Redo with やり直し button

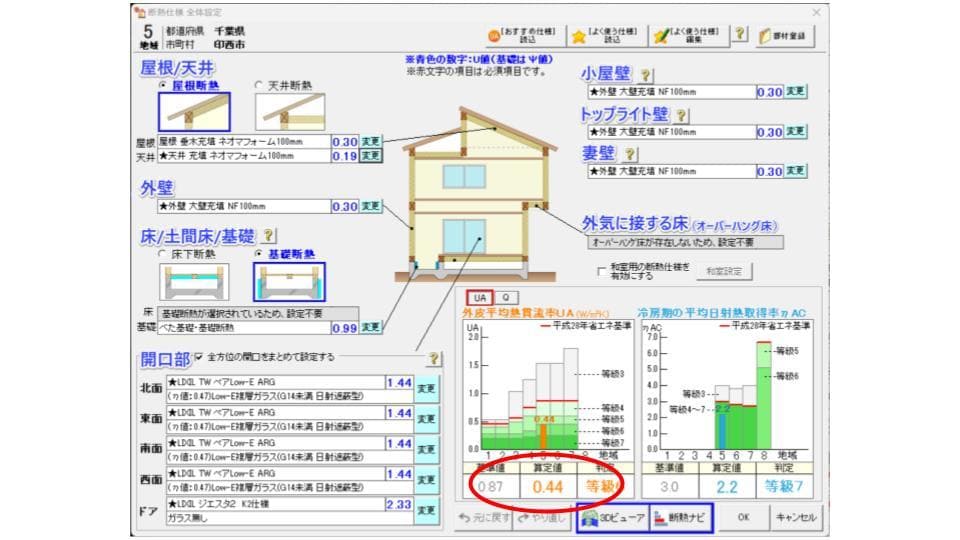coord(543,518)
